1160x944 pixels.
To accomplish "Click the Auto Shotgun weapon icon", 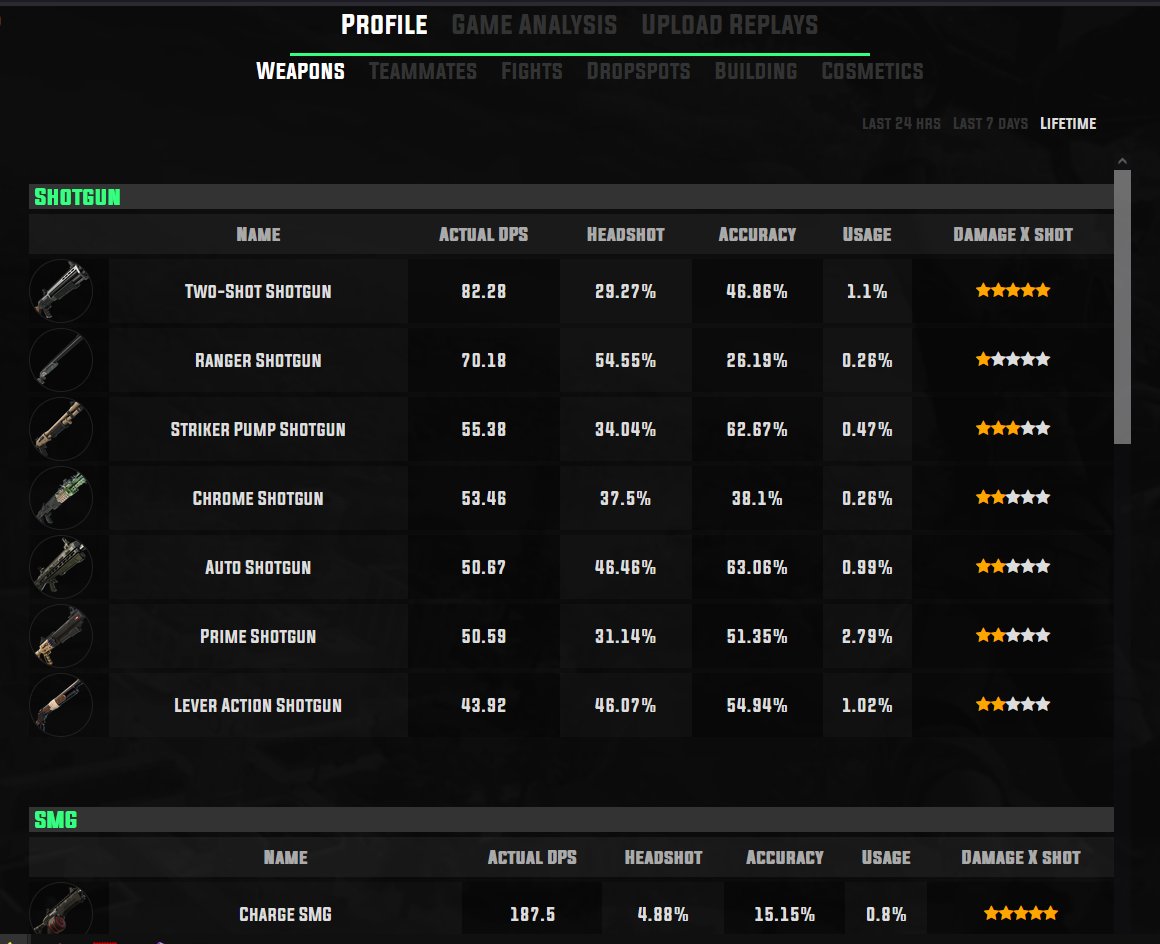I will click(x=61, y=567).
